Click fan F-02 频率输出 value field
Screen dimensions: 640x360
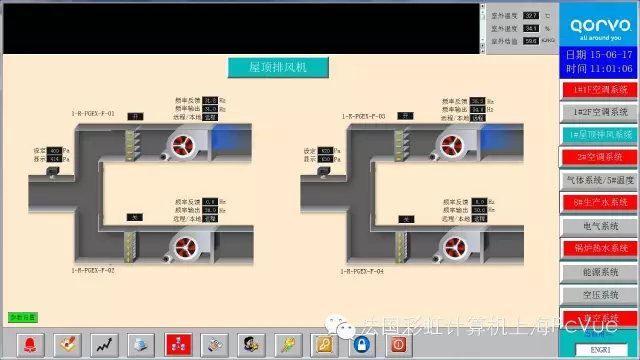click(210, 210)
